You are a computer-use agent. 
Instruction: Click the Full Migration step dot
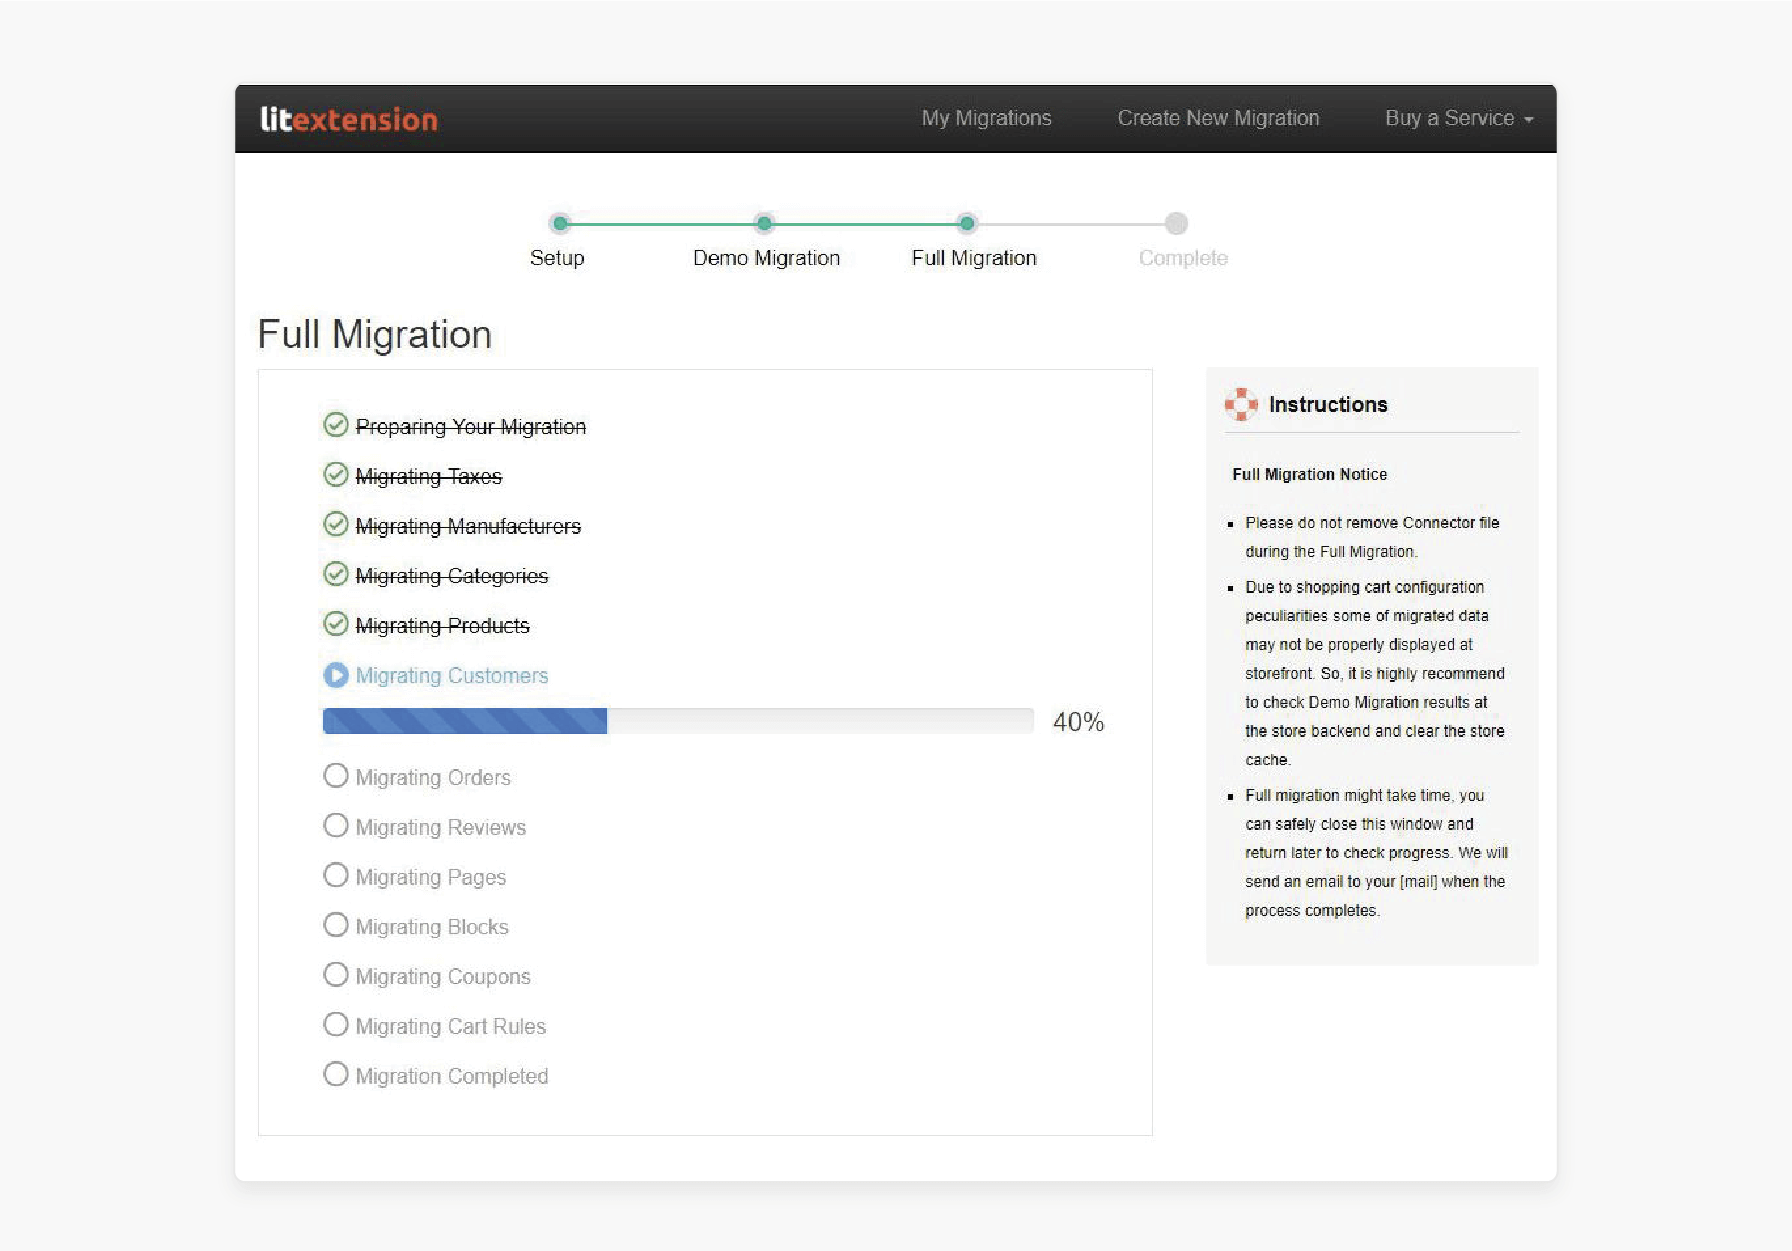pos(966,223)
